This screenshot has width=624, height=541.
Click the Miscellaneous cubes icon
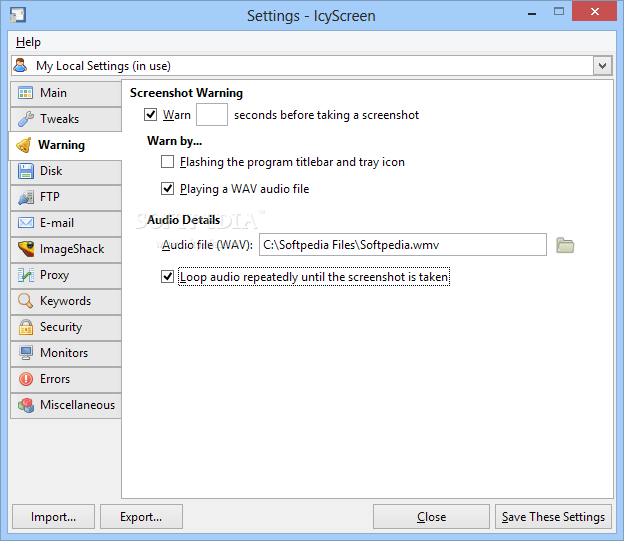click(x=26, y=405)
